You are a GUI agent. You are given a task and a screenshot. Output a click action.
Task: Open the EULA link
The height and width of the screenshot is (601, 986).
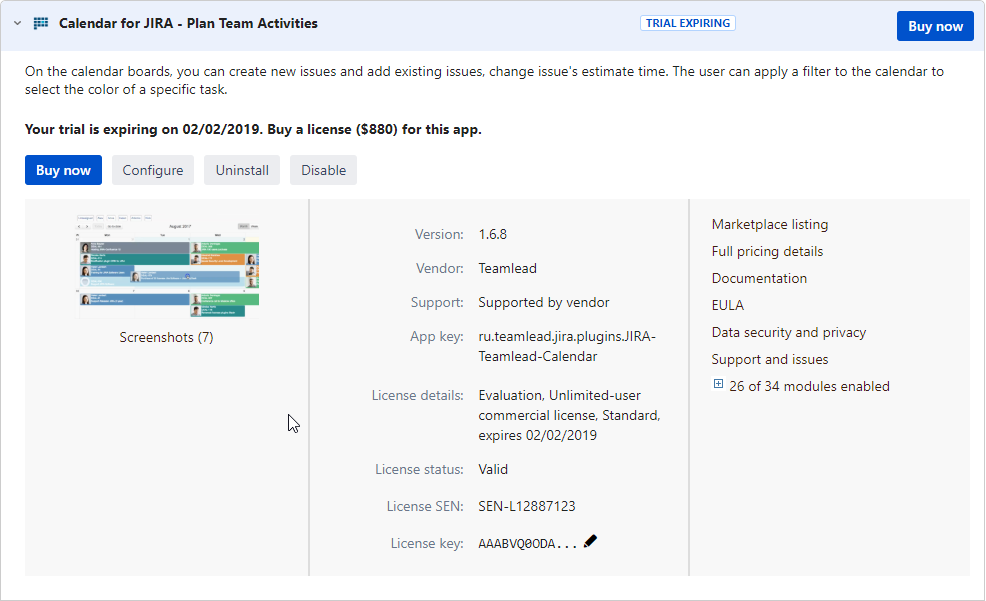728,306
